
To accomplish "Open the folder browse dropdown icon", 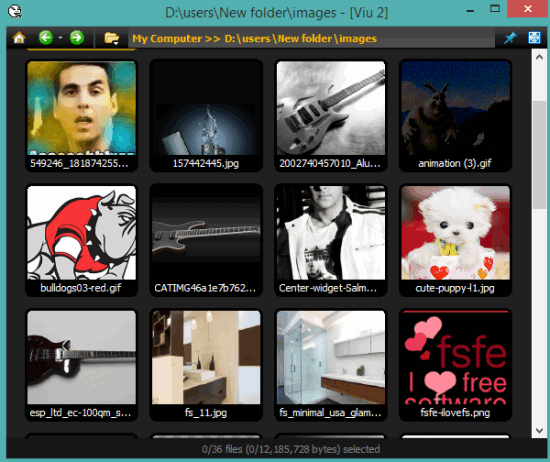I will coord(112,38).
